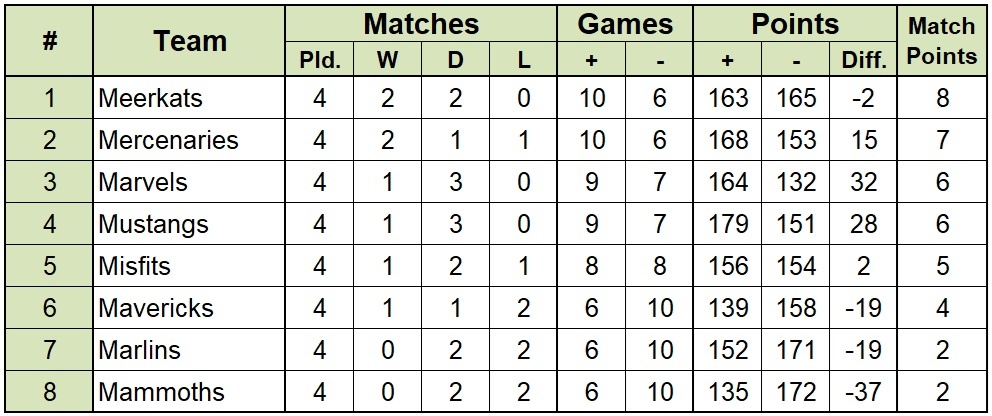Click the Diff. column subheader
This screenshot has width=992, height=416.
click(x=864, y=59)
